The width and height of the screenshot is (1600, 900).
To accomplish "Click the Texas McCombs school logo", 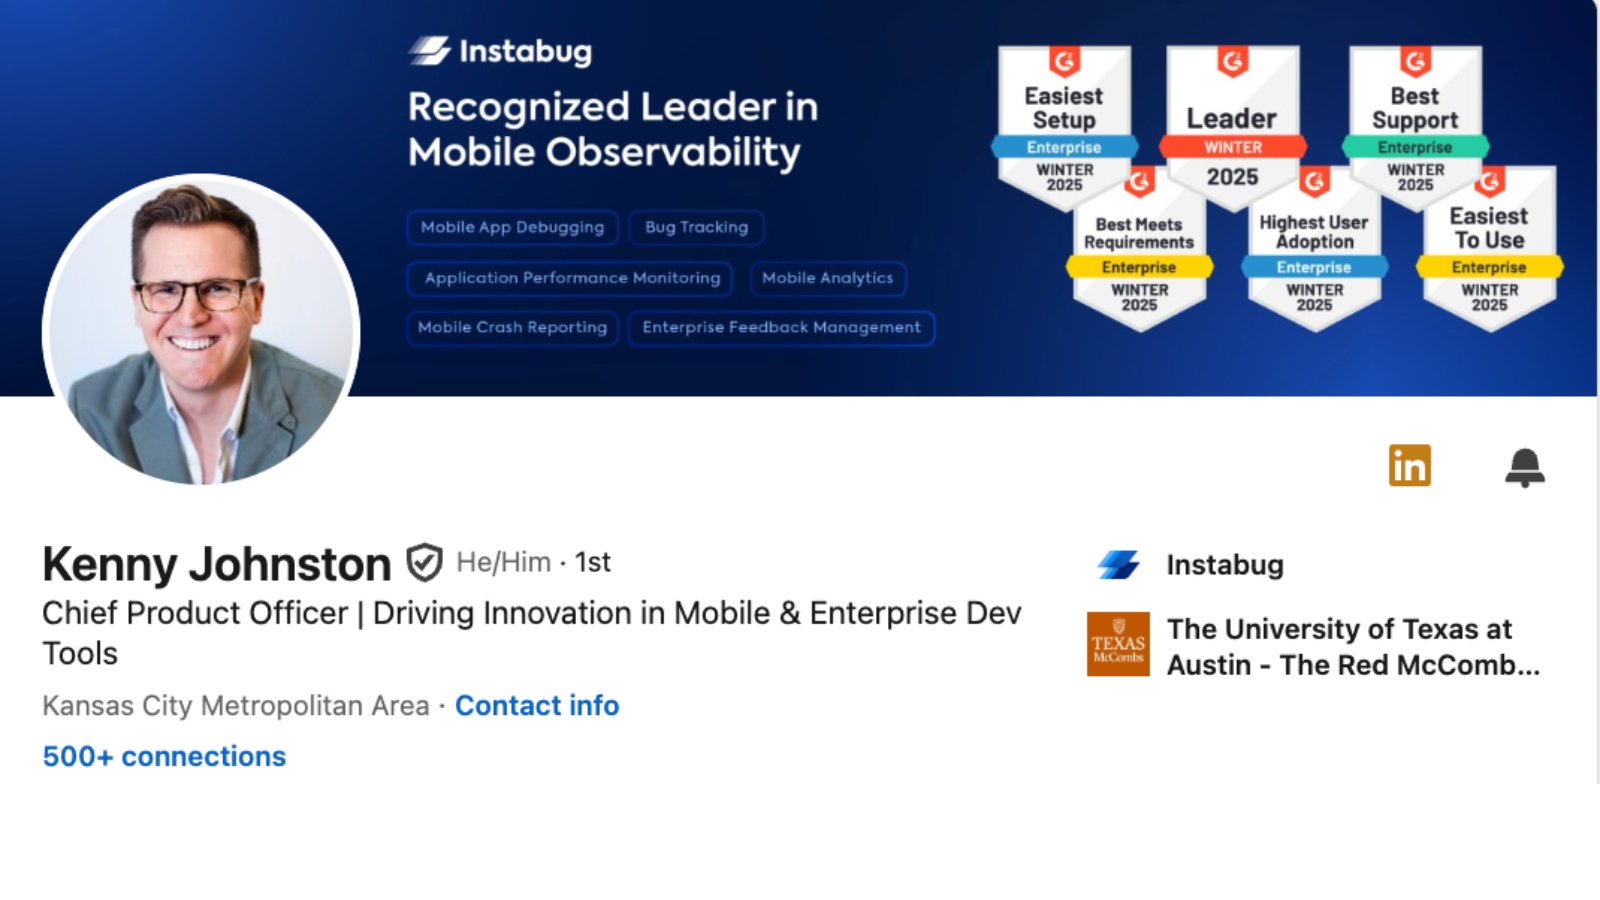I will pos(1118,645).
